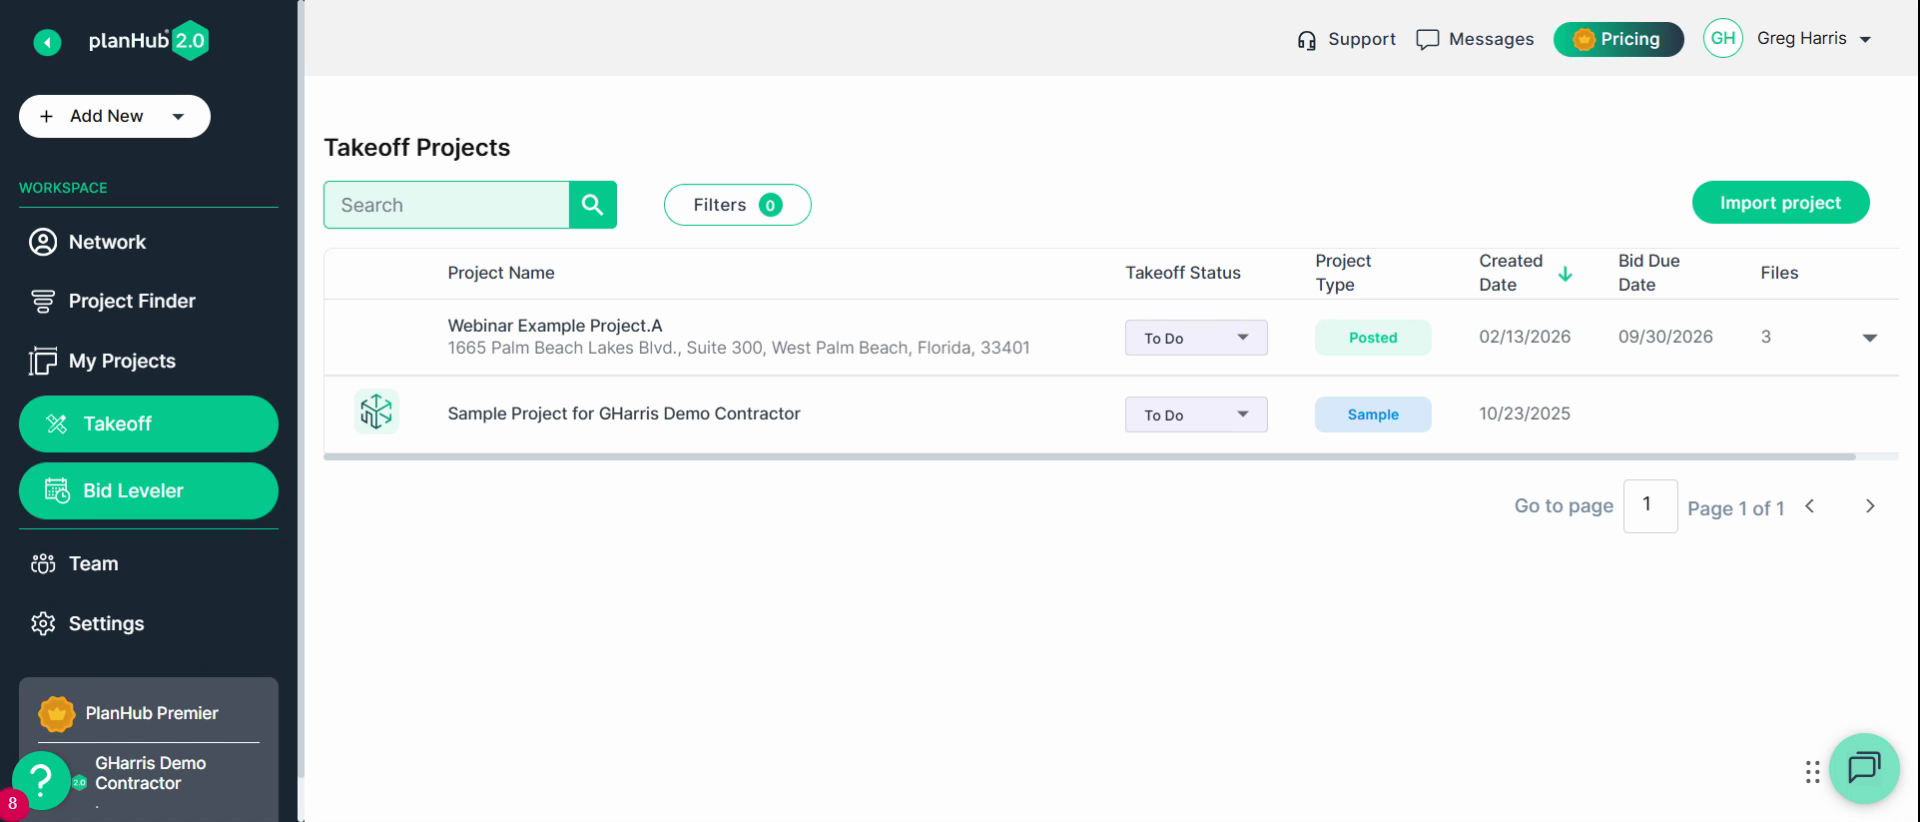1920x822 pixels.
Task: Click the PlanHub Premier crown badge
Action: 57,713
